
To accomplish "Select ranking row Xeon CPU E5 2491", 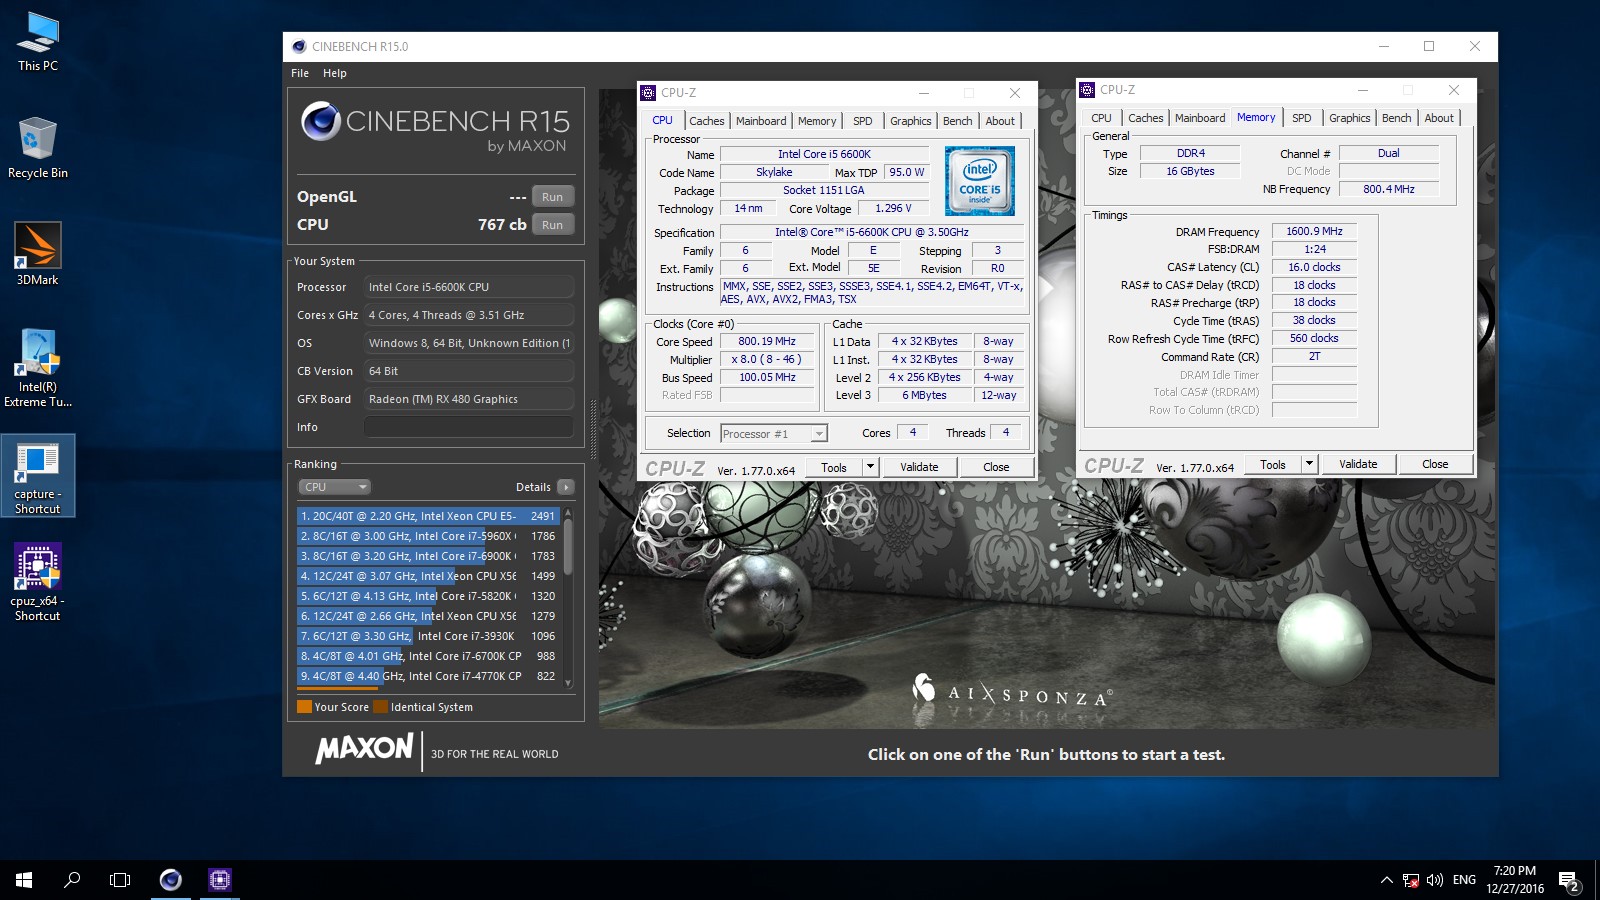I will [428, 516].
